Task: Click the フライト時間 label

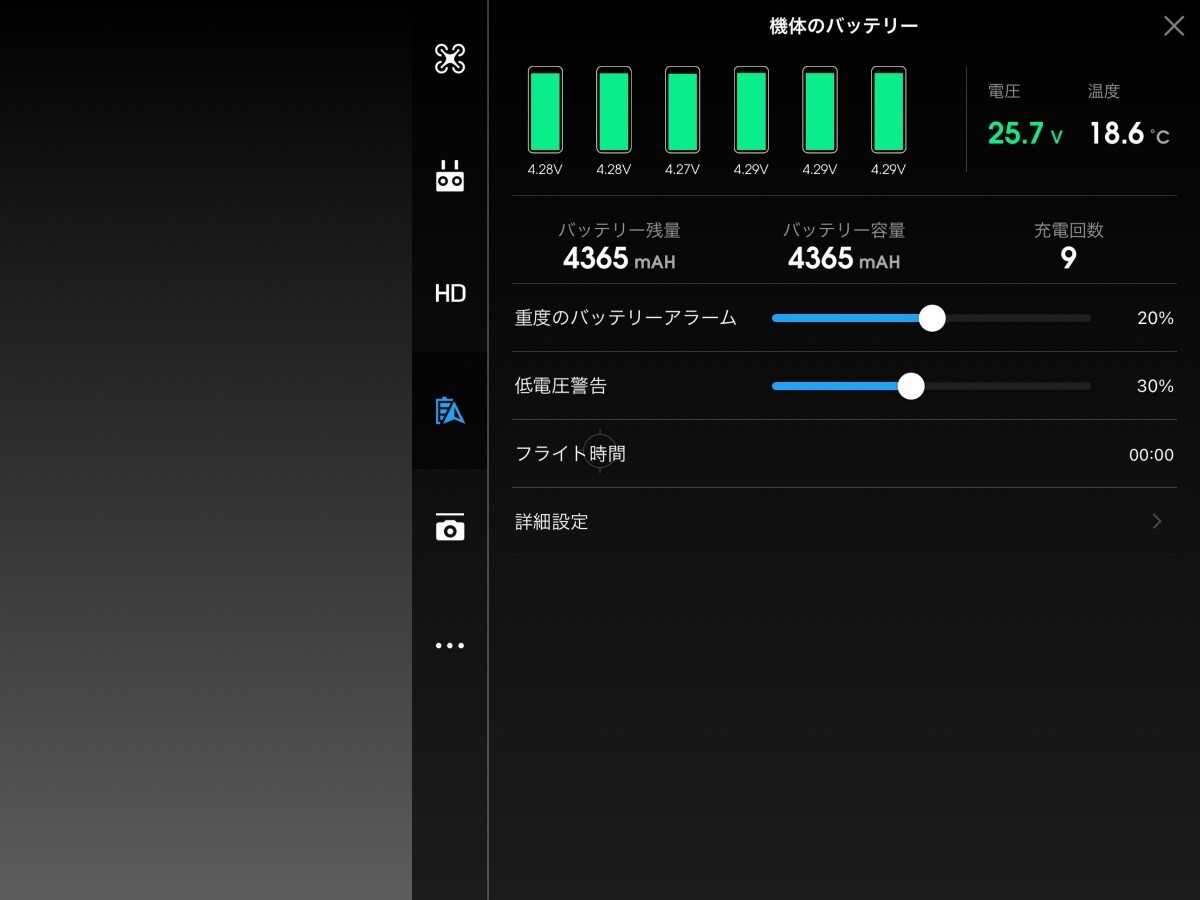Action: 570,454
